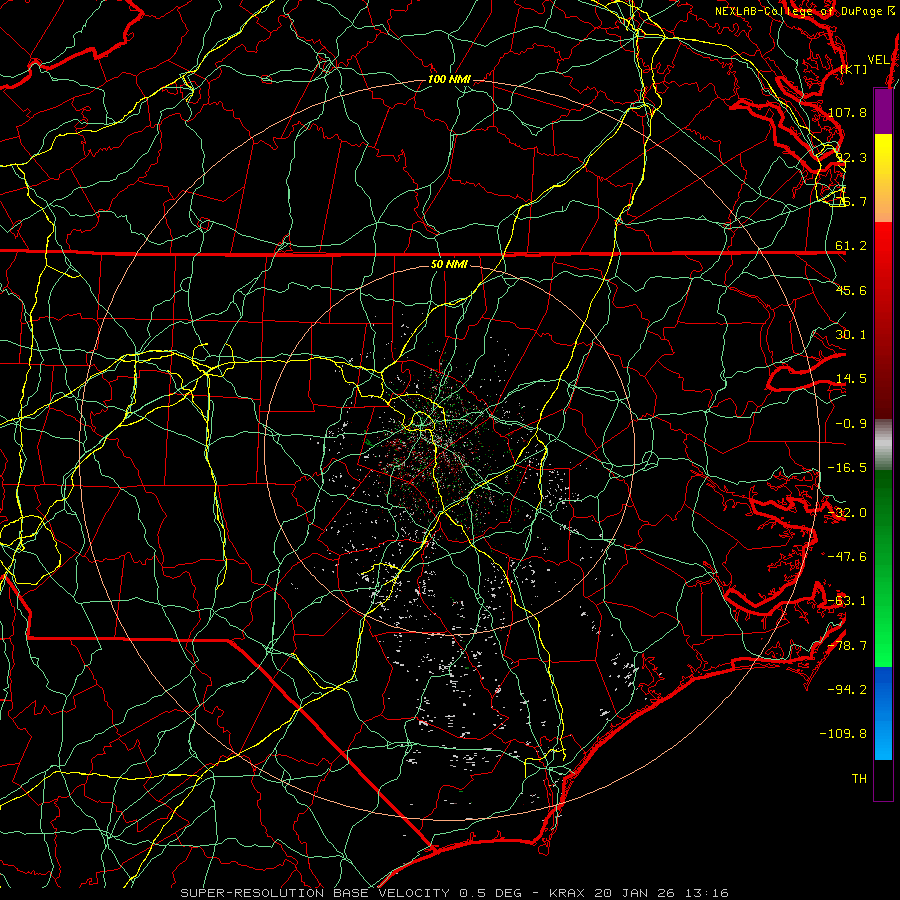This screenshot has height=900, width=900.
Task: Click the yellow-orange segment of velocity scale
Action: coord(883,178)
